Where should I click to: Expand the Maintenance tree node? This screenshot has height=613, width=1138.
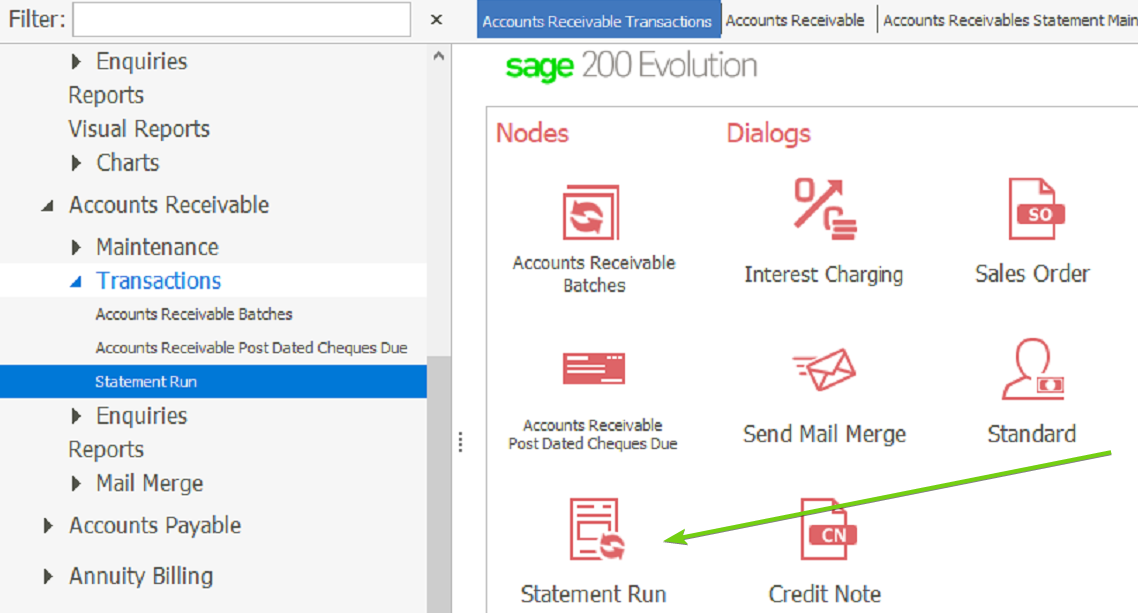(x=77, y=247)
